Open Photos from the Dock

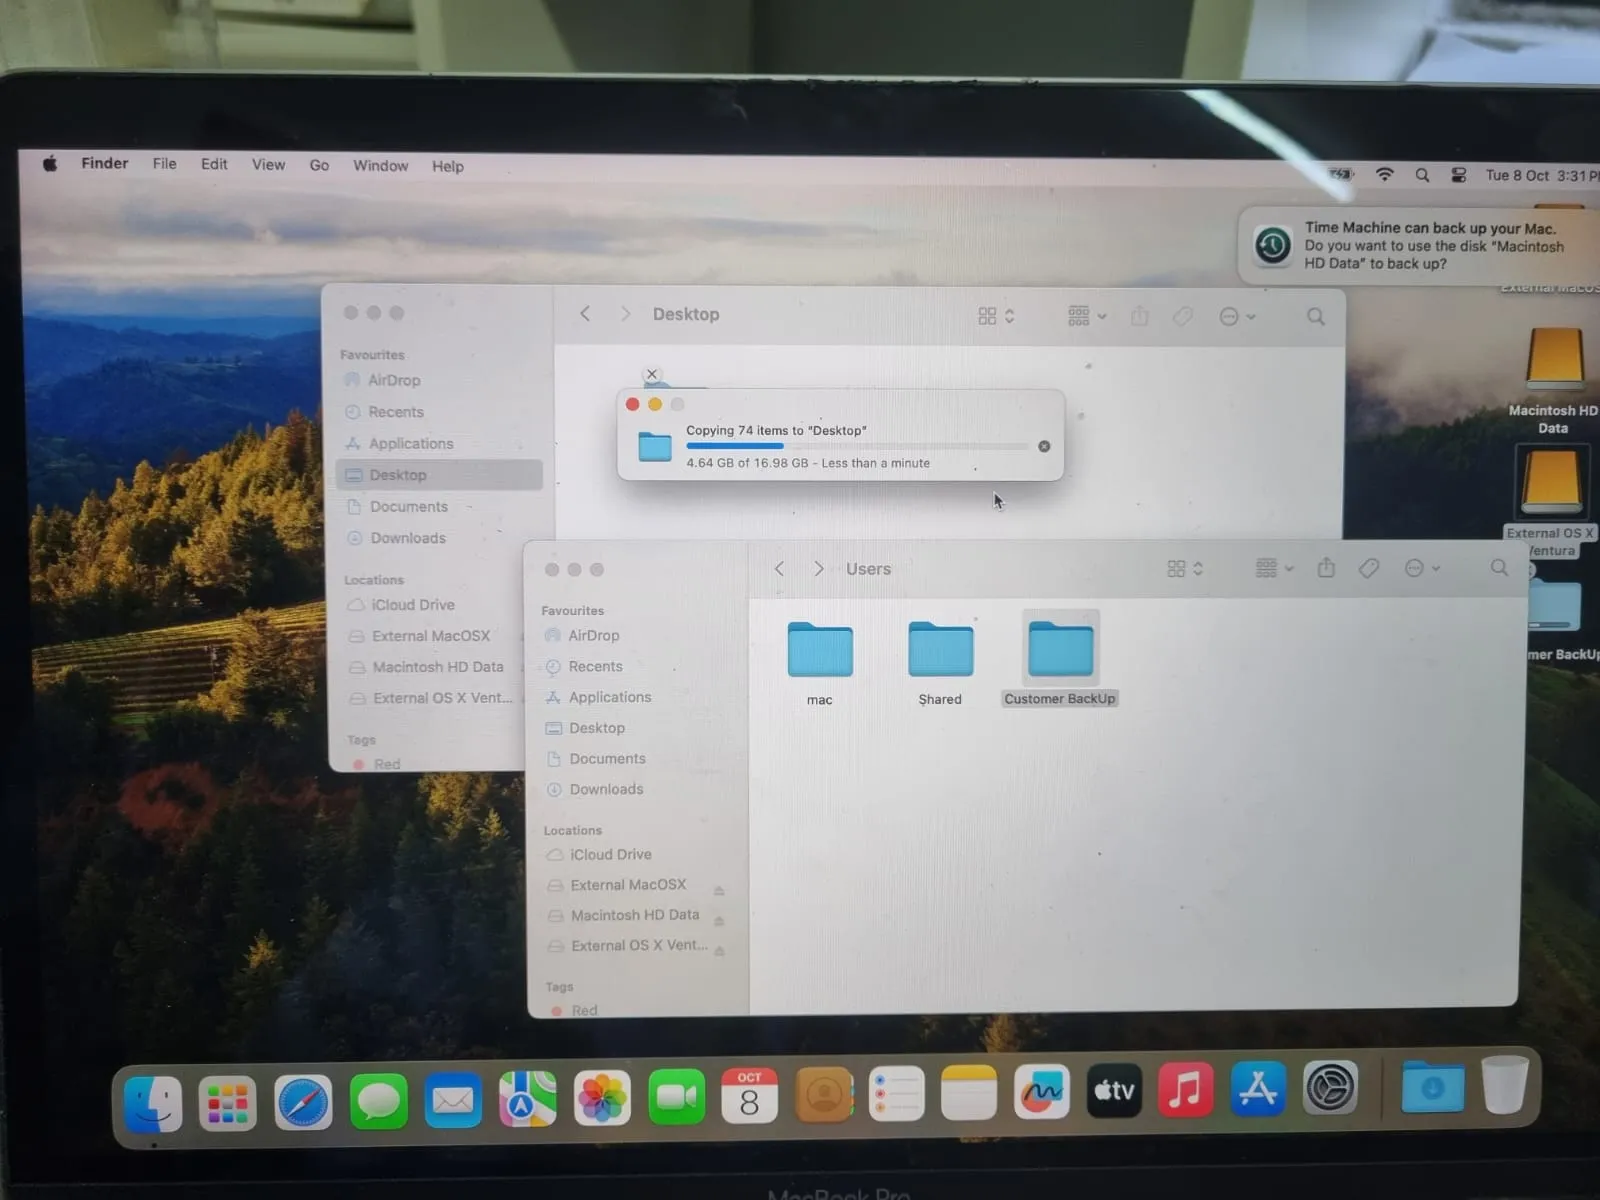pyautogui.click(x=602, y=1098)
